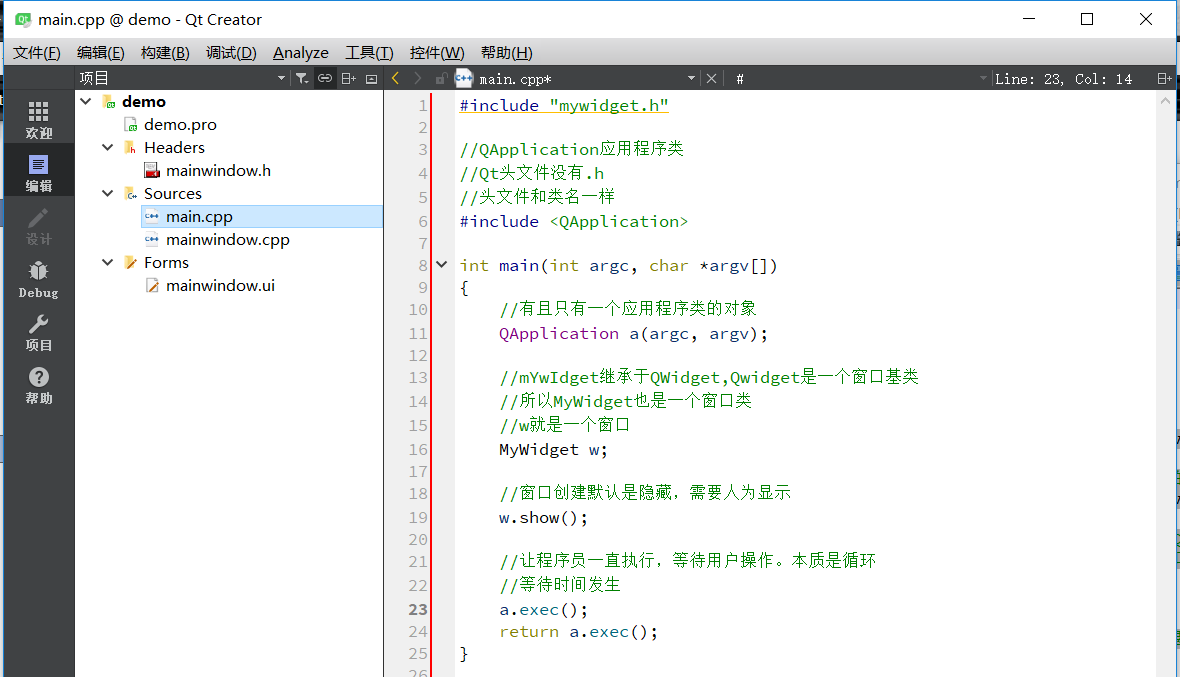Go forward in editor navigation history

click(418, 78)
